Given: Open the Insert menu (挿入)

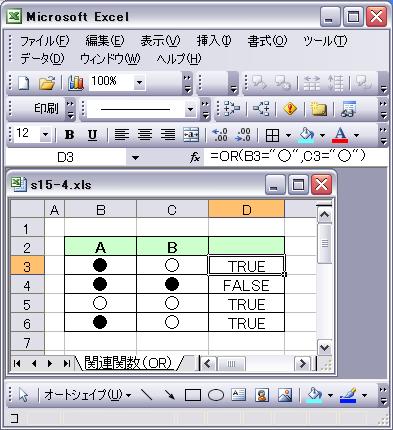Looking at the screenshot, I should (214, 41).
